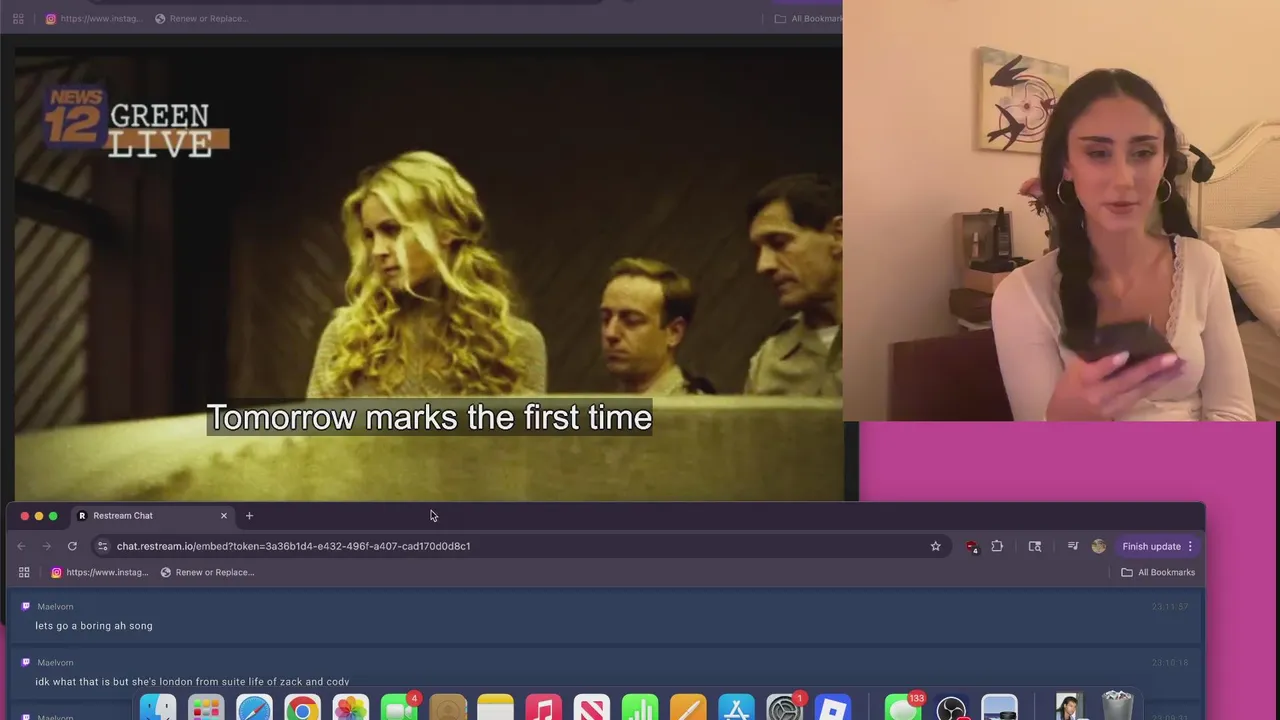Click the 'london from suite life' chat message
Image resolution: width=1280 pixels, height=720 pixels.
tap(192, 682)
